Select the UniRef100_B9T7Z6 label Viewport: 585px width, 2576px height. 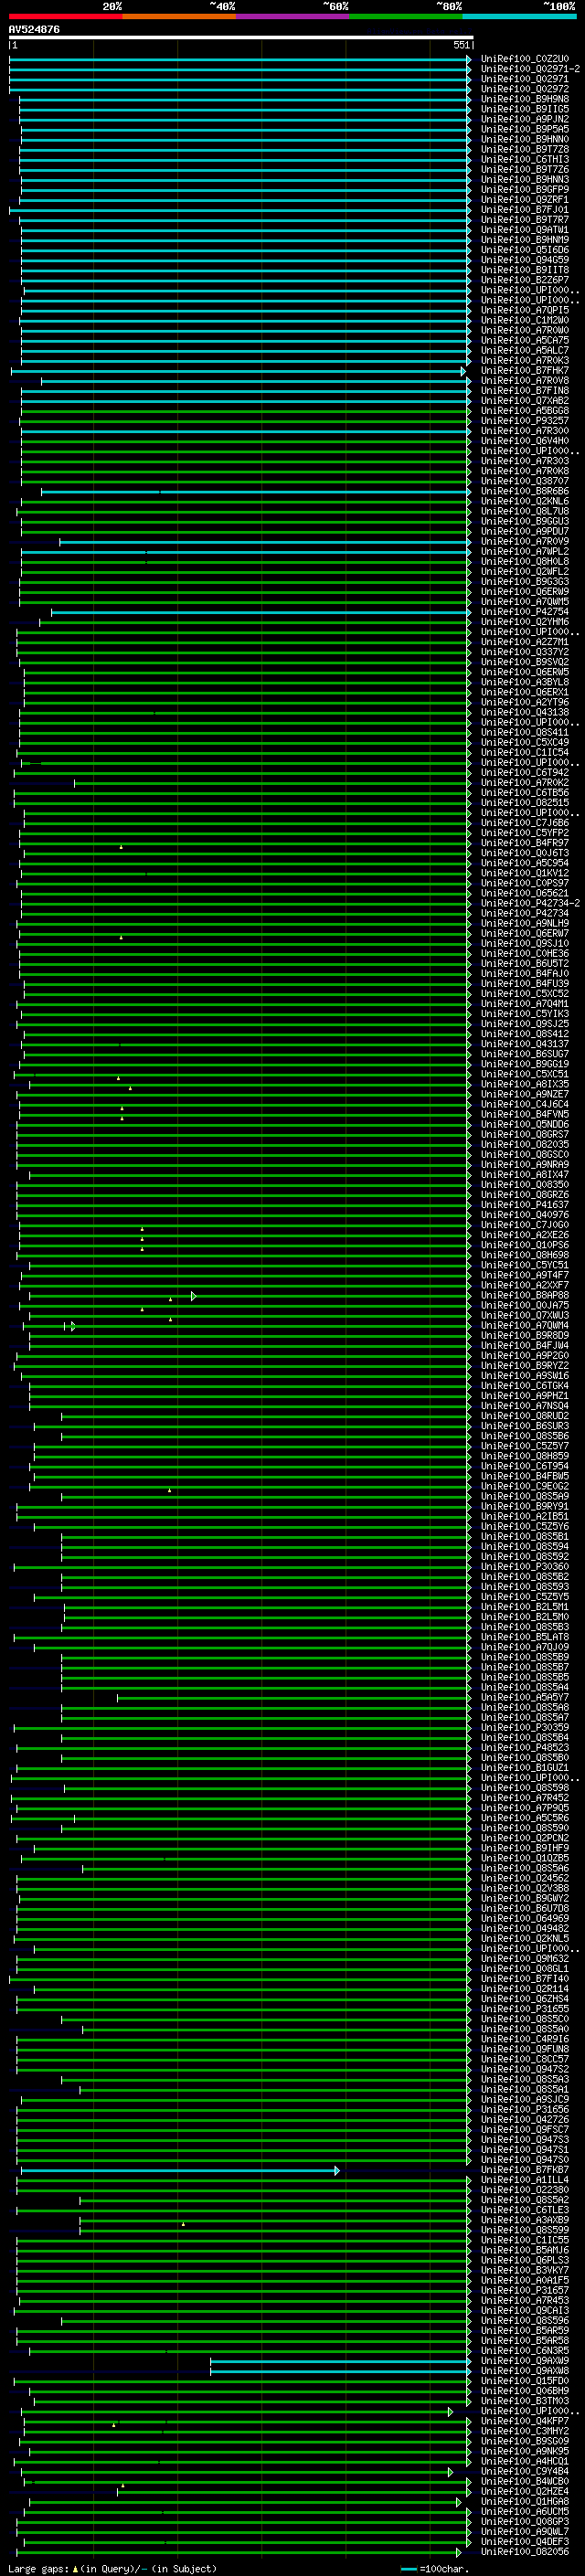click(x=524, y=169)
